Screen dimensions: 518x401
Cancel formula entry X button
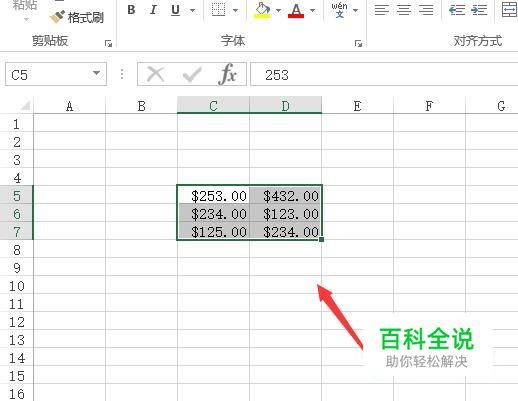click(x=155, y=74)
